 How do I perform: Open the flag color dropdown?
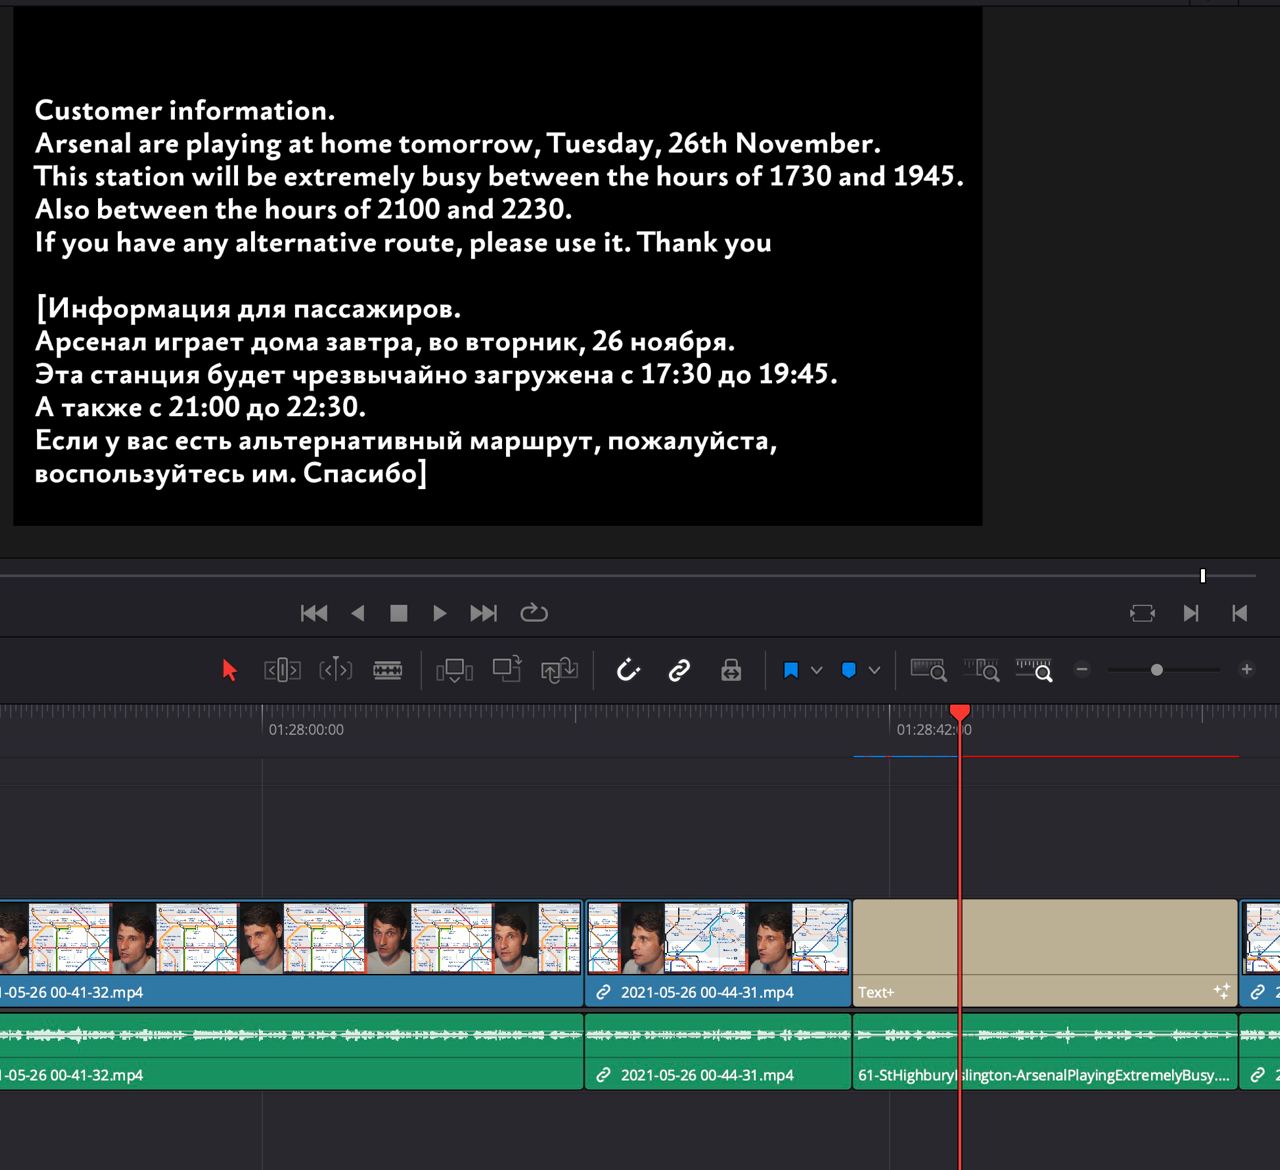coord(816,670)
